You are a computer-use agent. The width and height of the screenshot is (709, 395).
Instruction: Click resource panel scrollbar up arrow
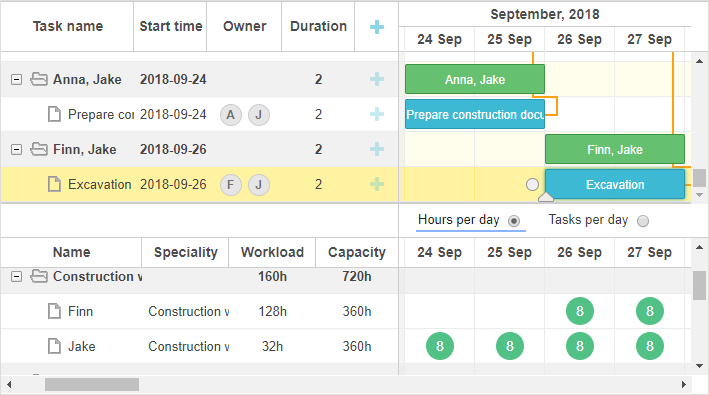click(700, 247)
